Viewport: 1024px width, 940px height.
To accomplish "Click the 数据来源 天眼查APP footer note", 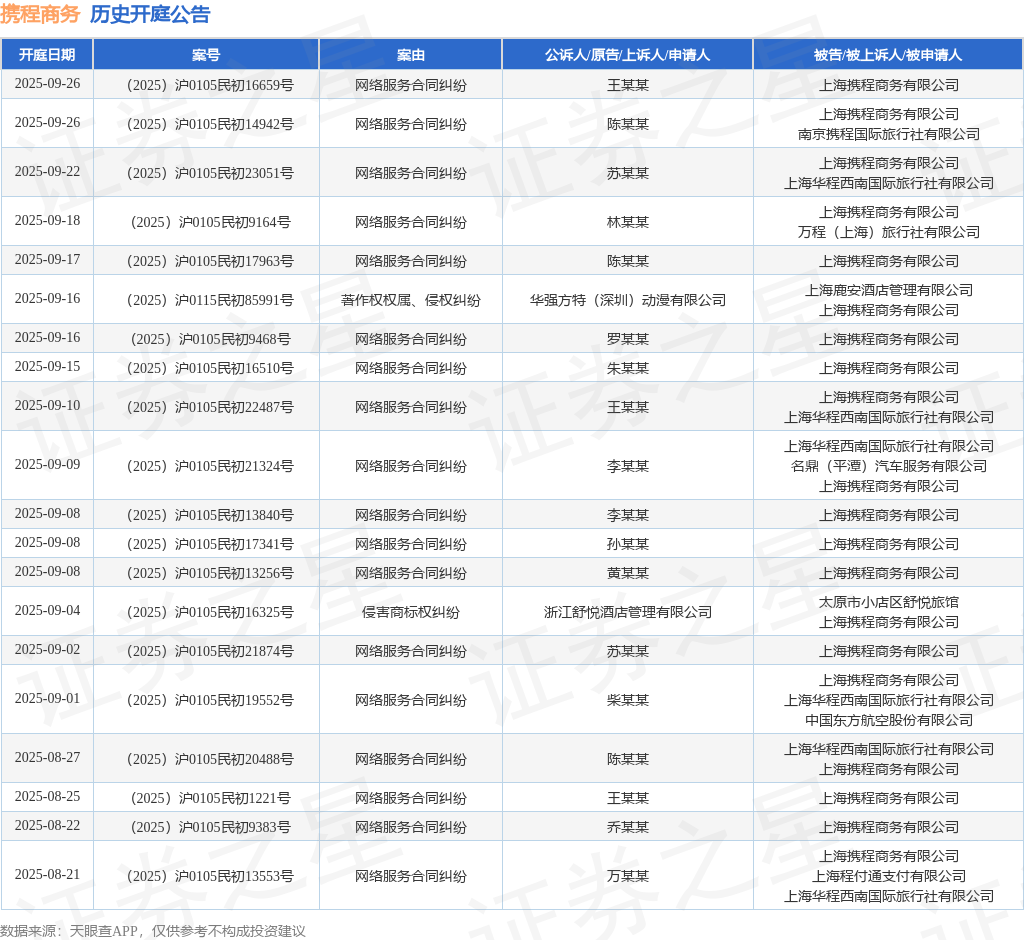I will click(153, 930).
